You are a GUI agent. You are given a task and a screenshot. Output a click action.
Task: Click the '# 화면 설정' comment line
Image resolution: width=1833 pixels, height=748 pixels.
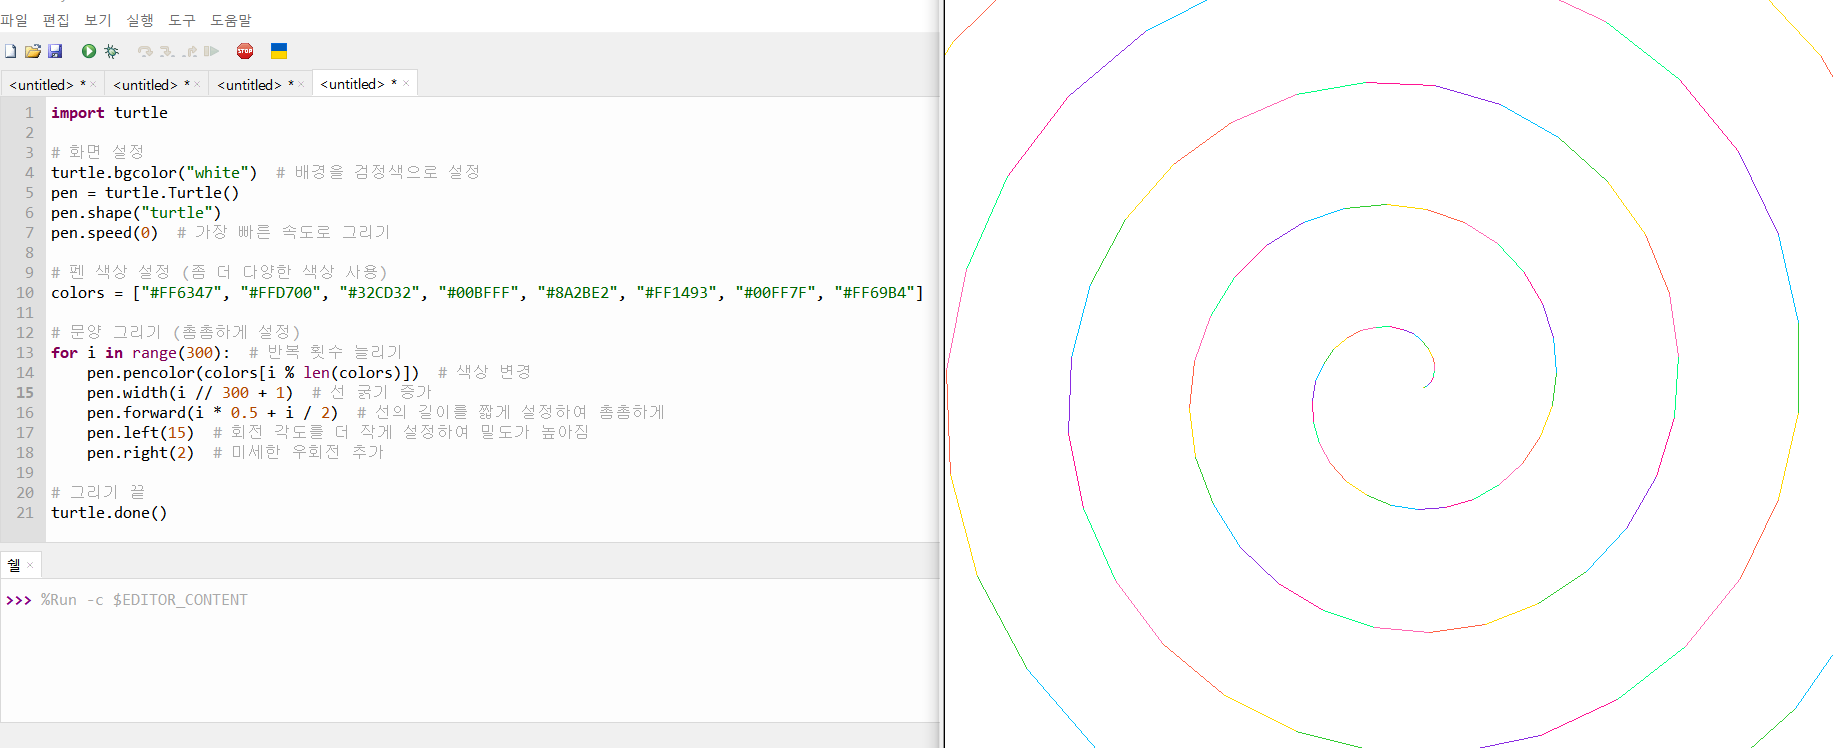[98, 152]
